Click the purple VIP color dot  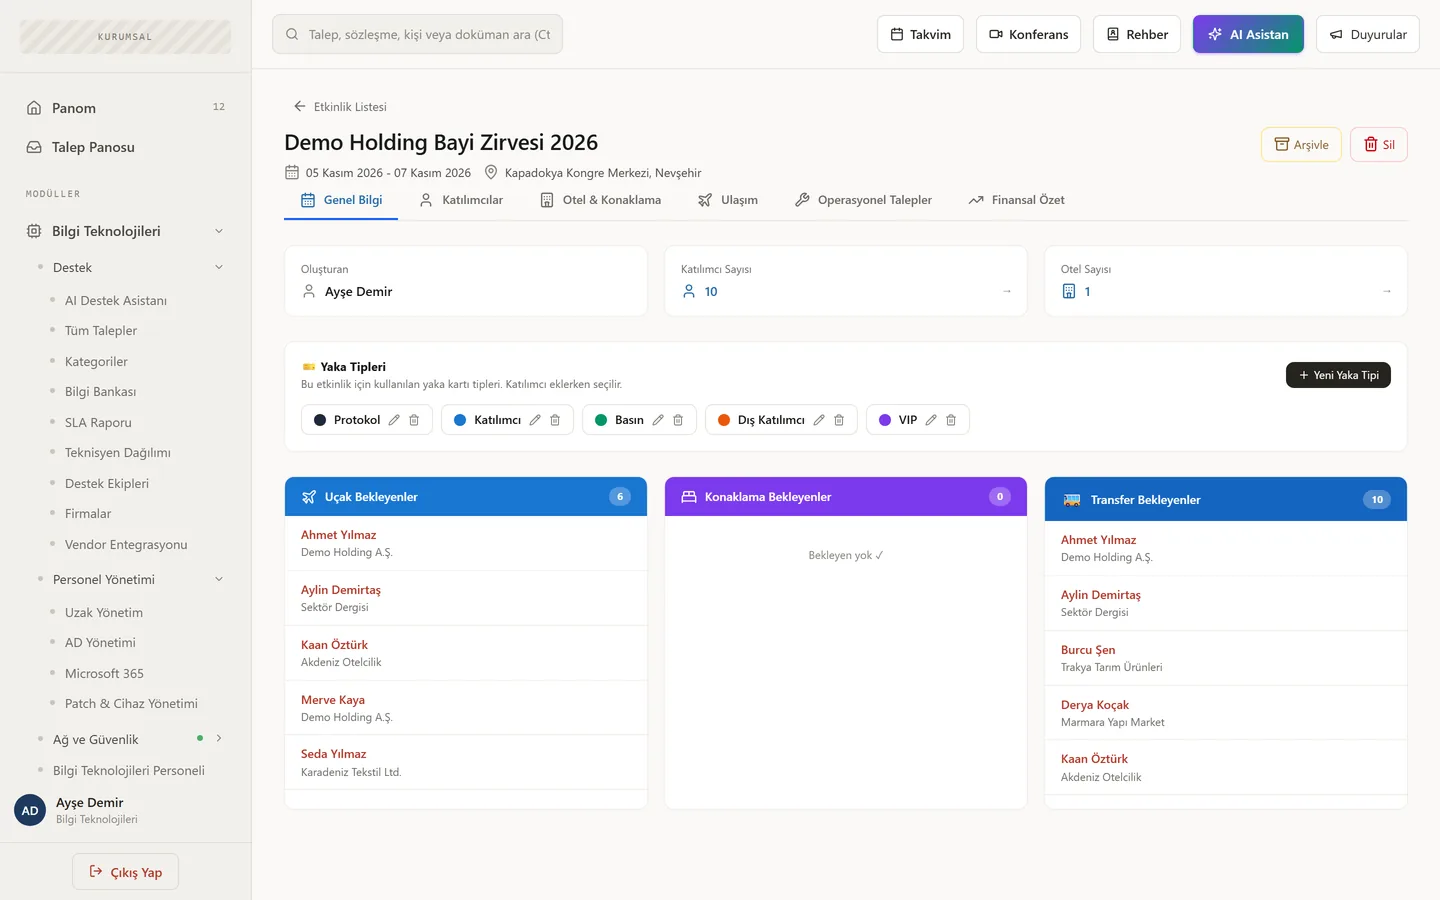(885, 420)
